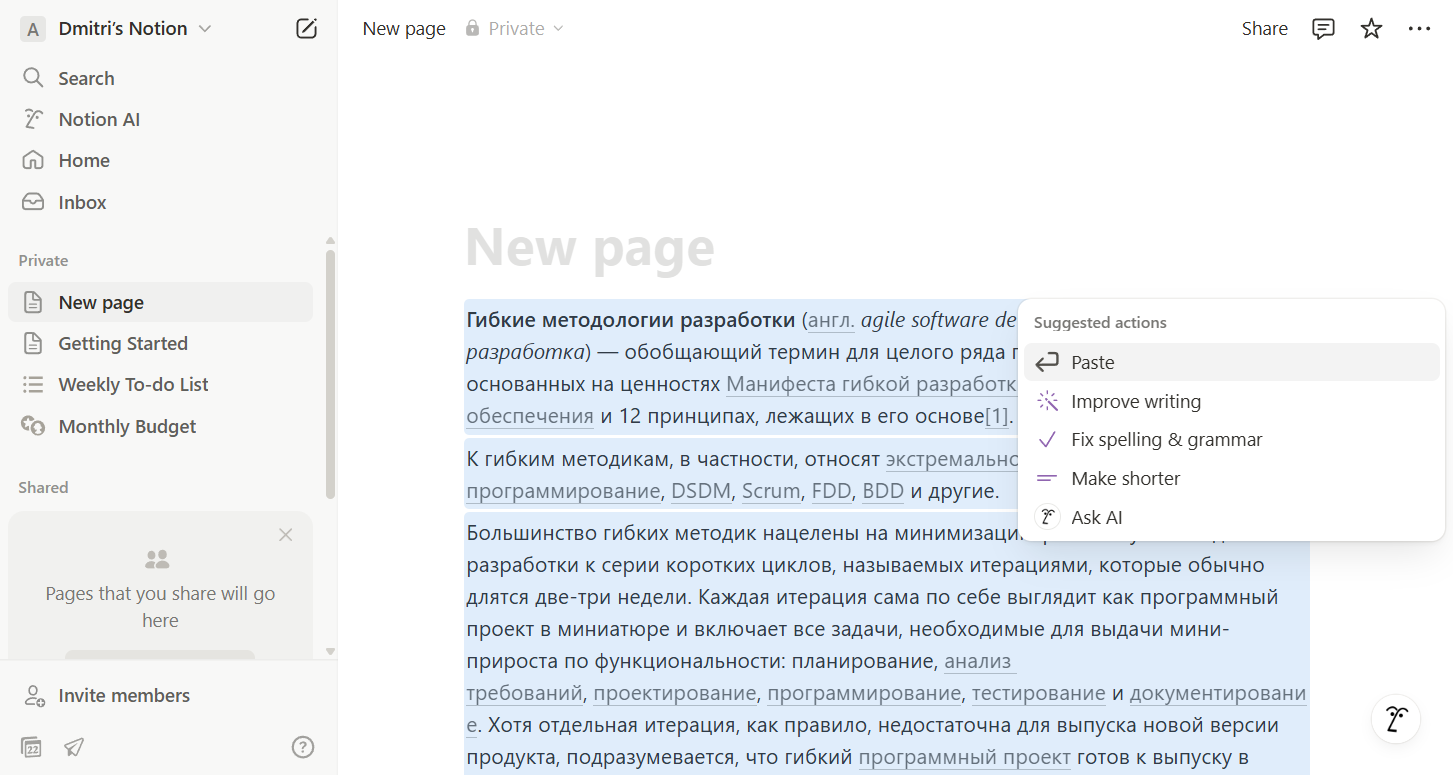Image resolution: width=1453 pixels, height=775 pixels.
Task: Select Paste from suggested actions
Action: coord(1092,363)
